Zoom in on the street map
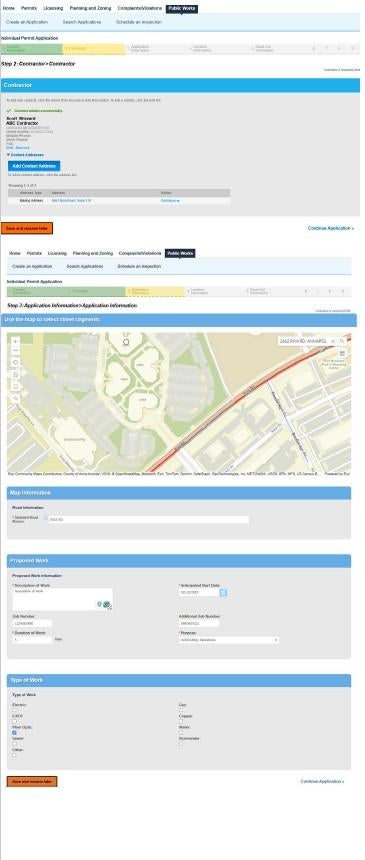Image resolution: width=365 pixels, height=860 pixels. pos(15,341)
